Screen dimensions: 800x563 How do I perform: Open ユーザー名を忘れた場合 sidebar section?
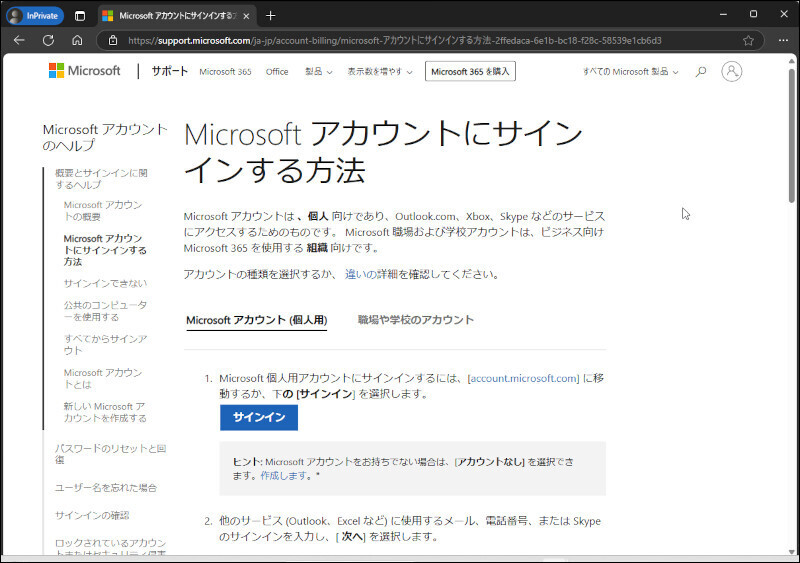tap(106, 488)
